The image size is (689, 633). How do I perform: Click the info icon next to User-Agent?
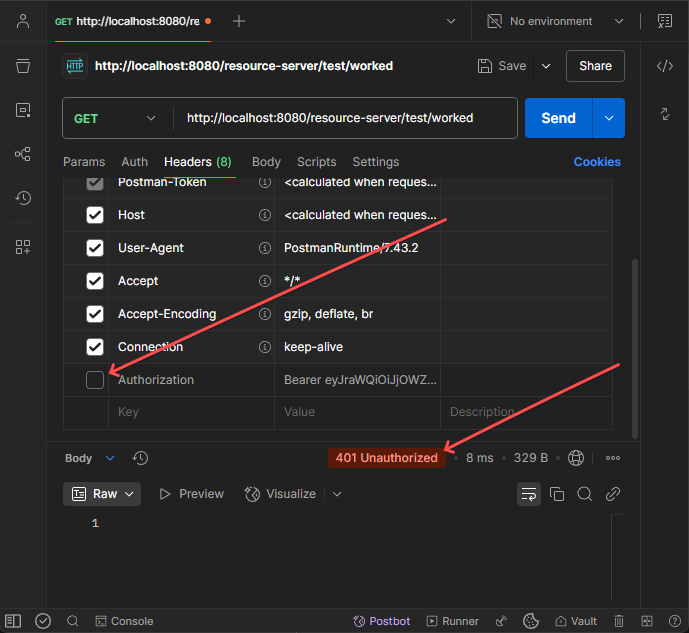point(265,248)
